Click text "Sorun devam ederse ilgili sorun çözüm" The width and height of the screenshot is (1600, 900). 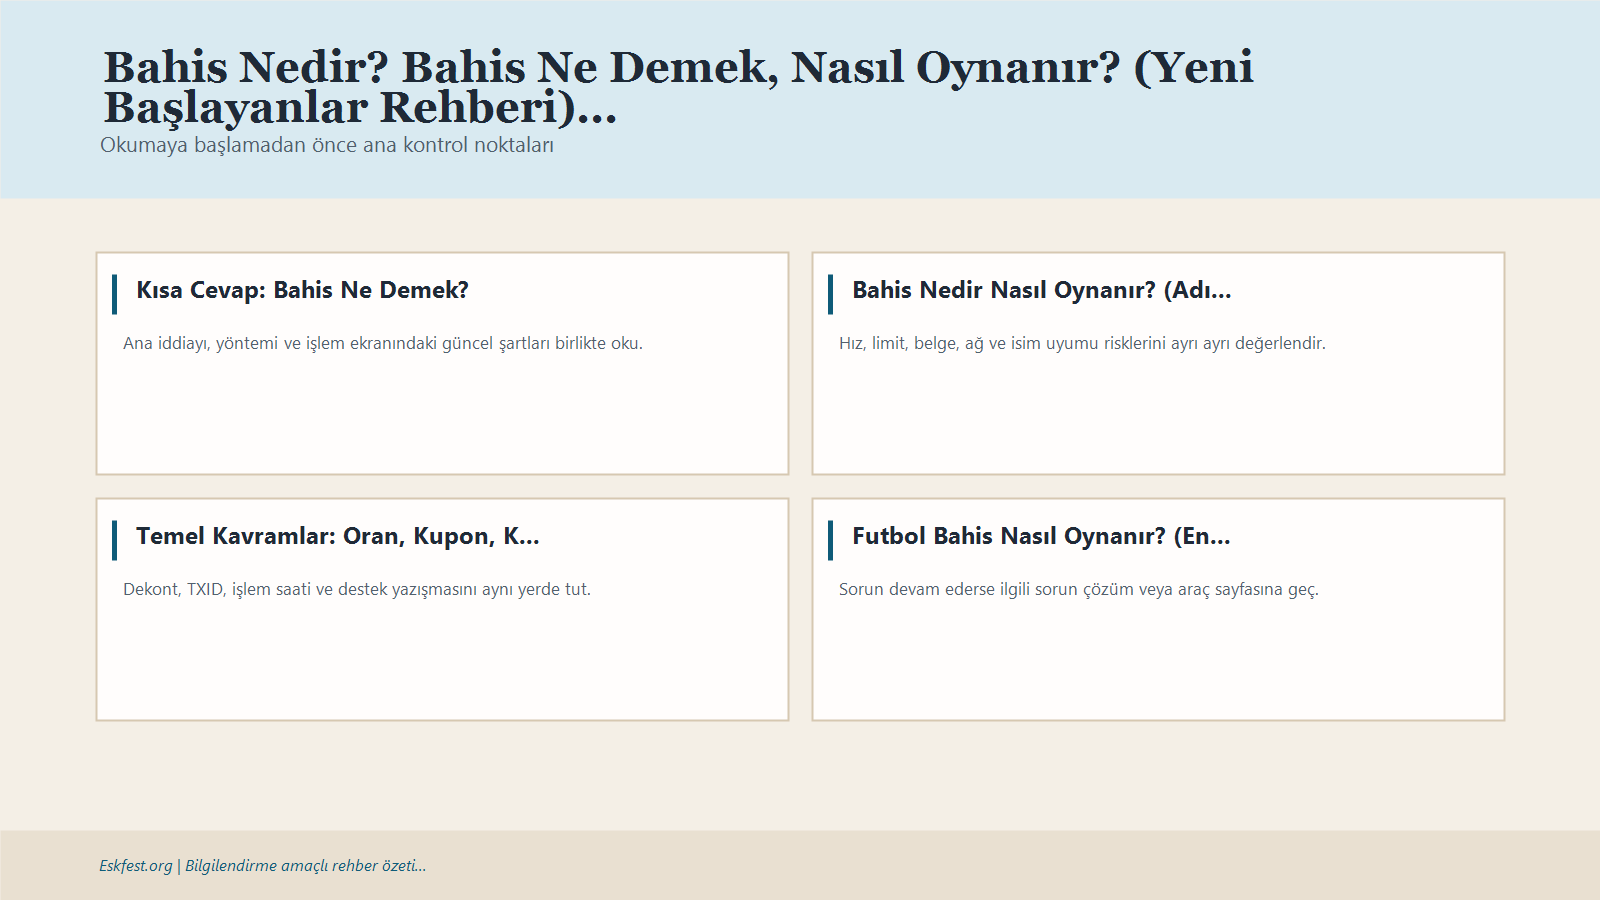point(987,589)
